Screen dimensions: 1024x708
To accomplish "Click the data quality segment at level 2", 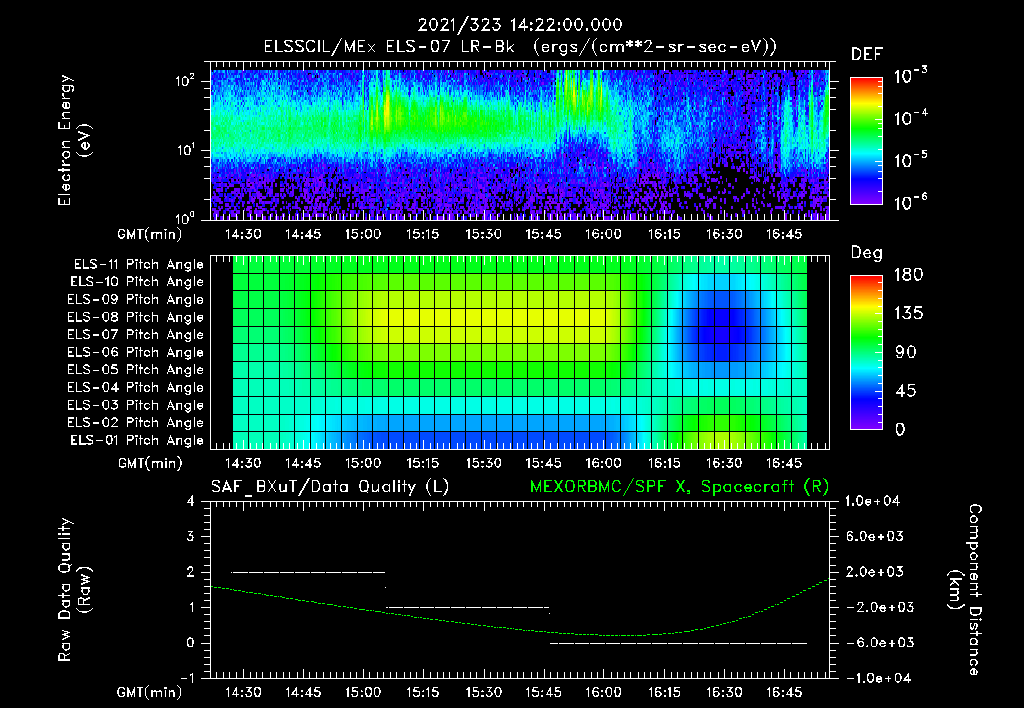I will pyautogui.click(x=308, y=572).
